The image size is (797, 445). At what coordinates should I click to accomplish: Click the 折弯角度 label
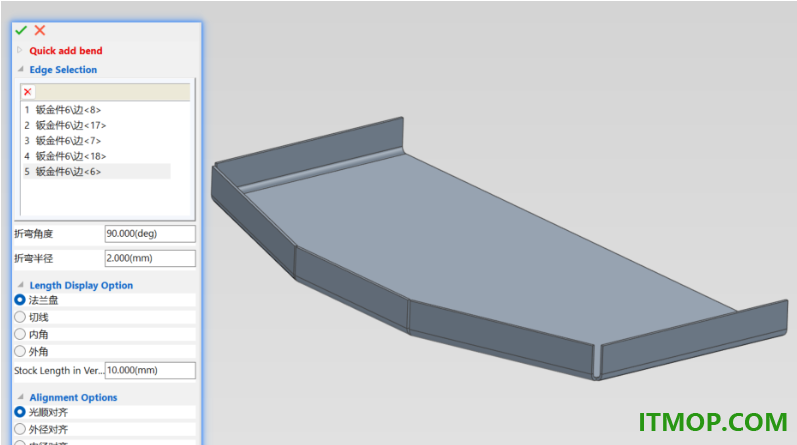click(34, 234)
